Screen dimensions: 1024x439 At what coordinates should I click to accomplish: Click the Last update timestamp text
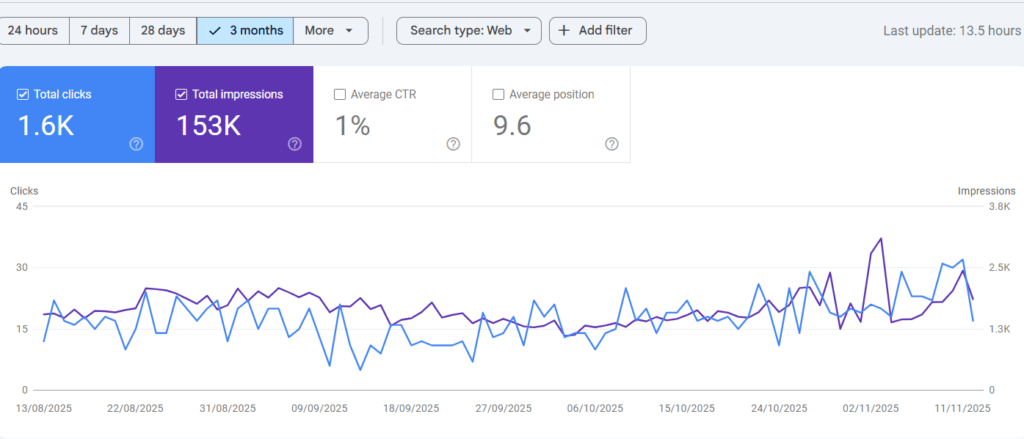point(951,31)
